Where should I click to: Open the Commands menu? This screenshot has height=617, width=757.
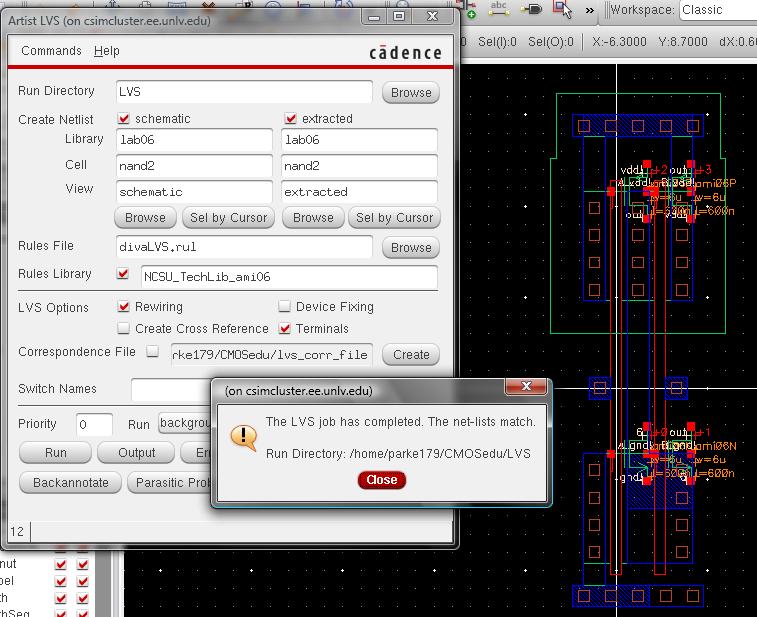pyautogui.click(x=51, y=51)
